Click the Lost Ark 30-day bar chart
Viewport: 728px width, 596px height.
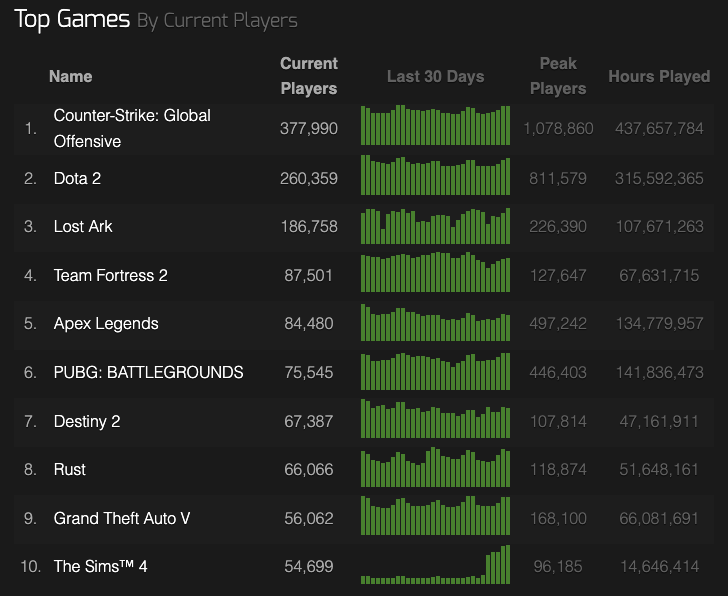pyautogui.click(x=436, y=226)
